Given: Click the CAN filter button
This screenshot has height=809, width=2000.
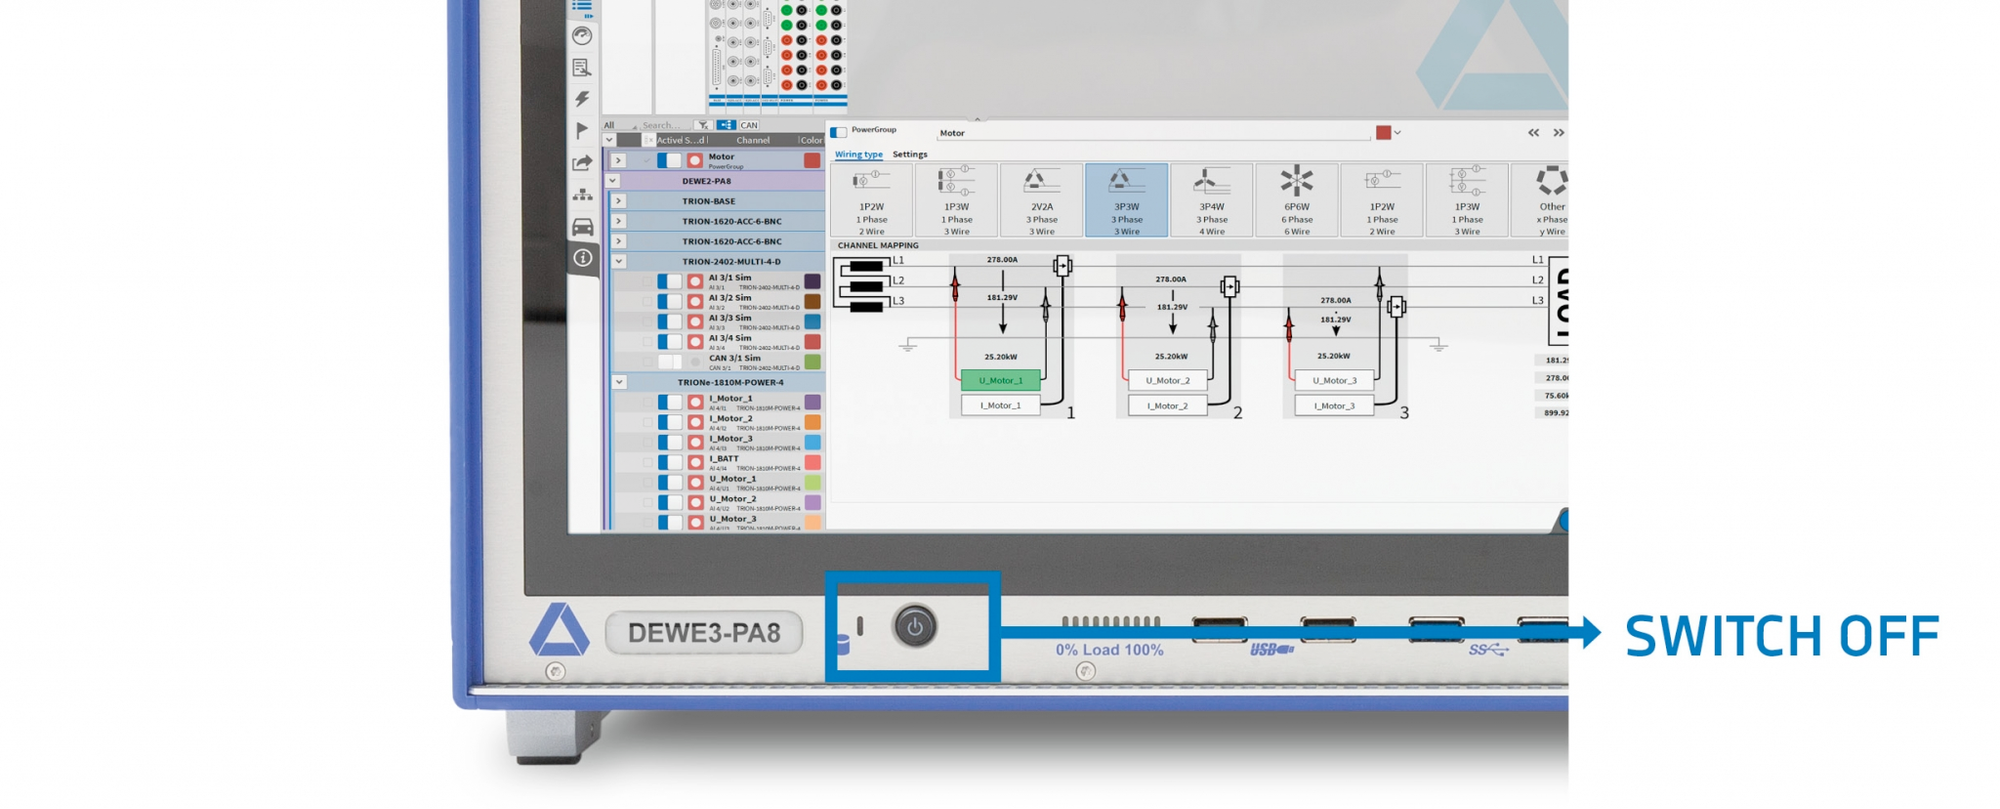Looking at the screenshot, I should pos(749,125).
